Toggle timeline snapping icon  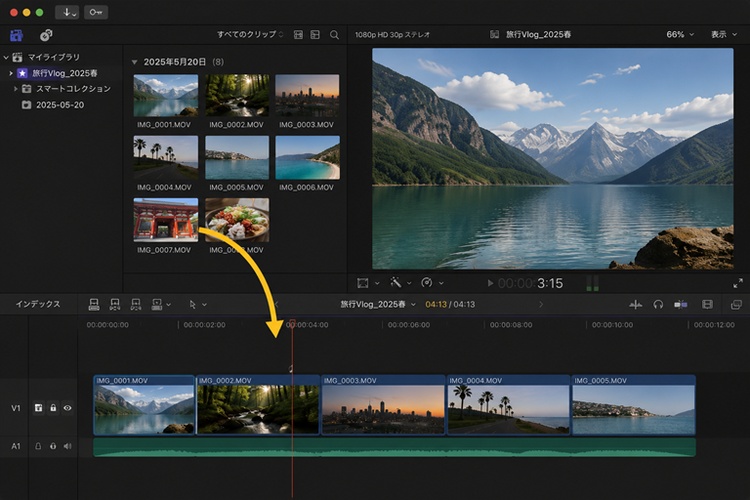[x=681, y=304]
